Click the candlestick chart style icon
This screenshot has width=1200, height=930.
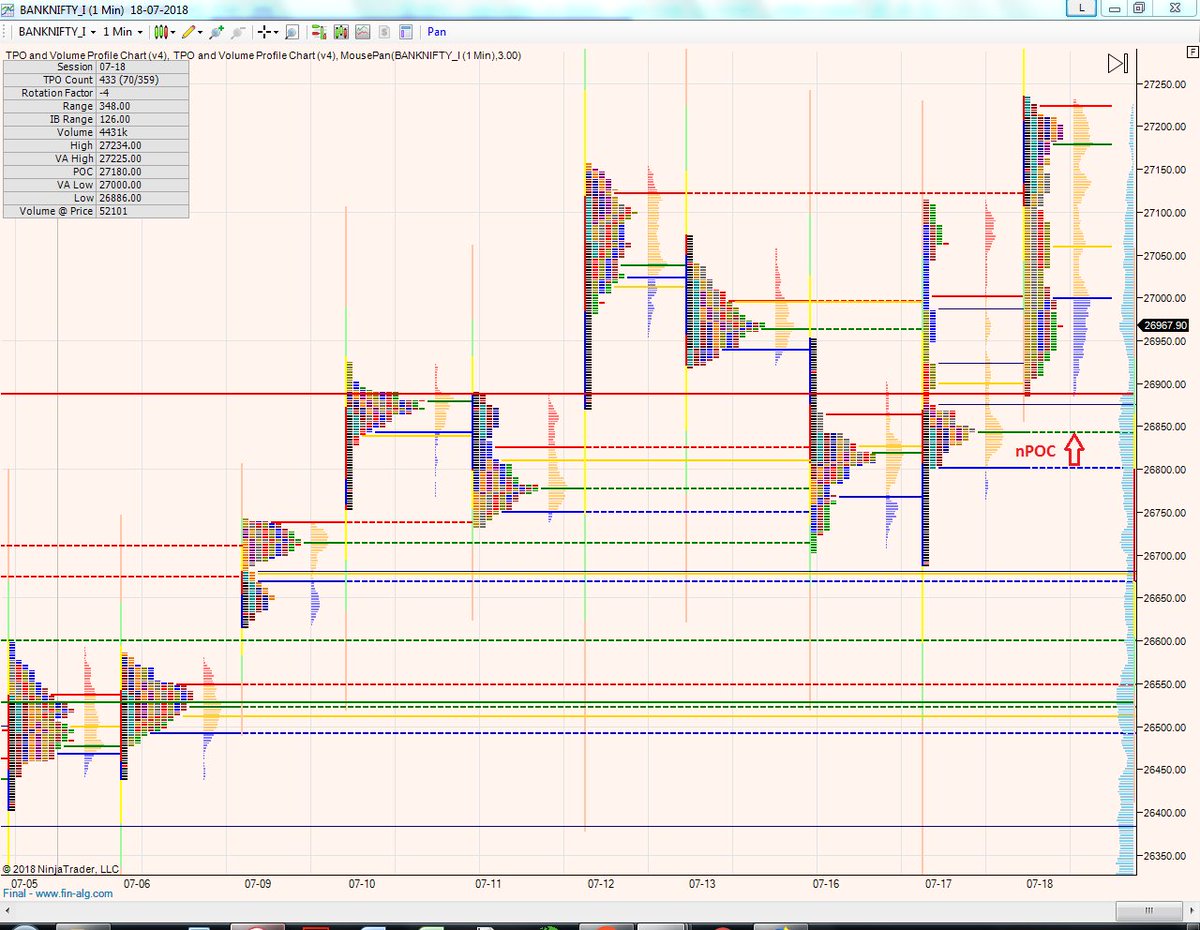tap(160, 32)
